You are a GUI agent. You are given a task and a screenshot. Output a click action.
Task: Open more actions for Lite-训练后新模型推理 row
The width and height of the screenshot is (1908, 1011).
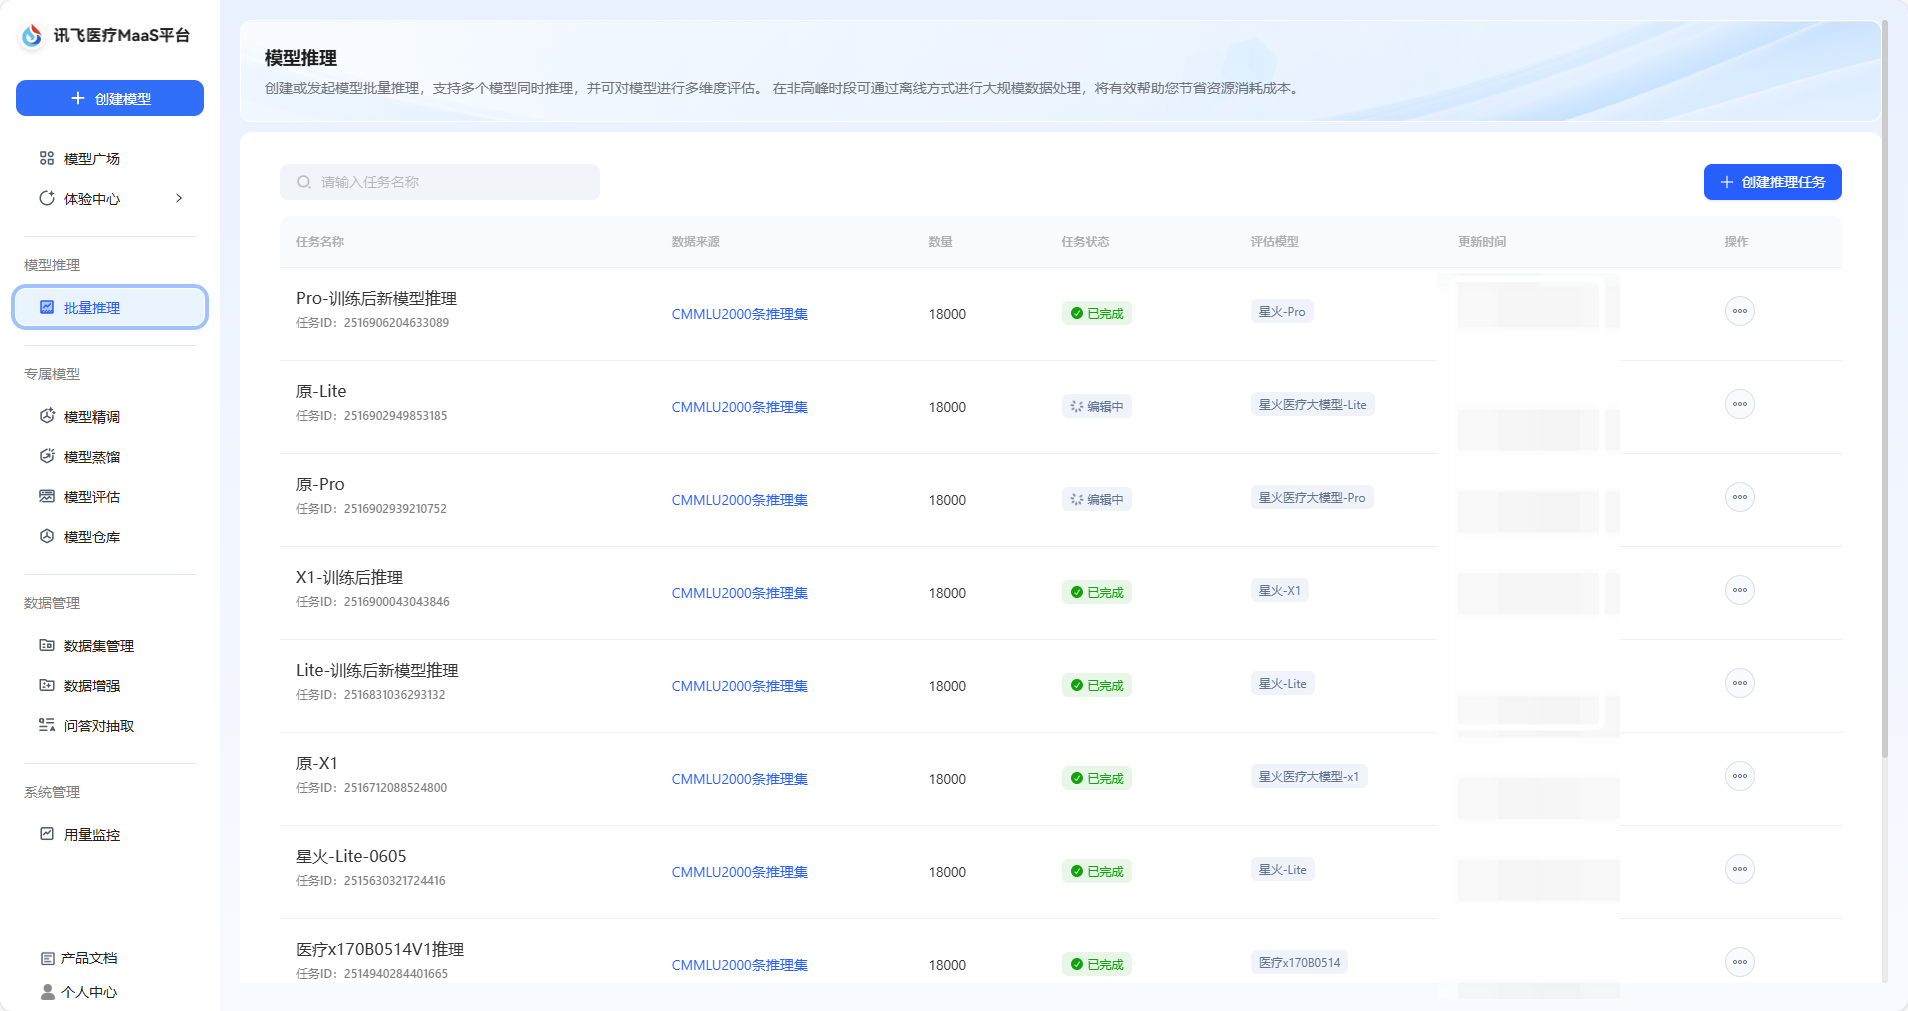(x=1740, y=683)
